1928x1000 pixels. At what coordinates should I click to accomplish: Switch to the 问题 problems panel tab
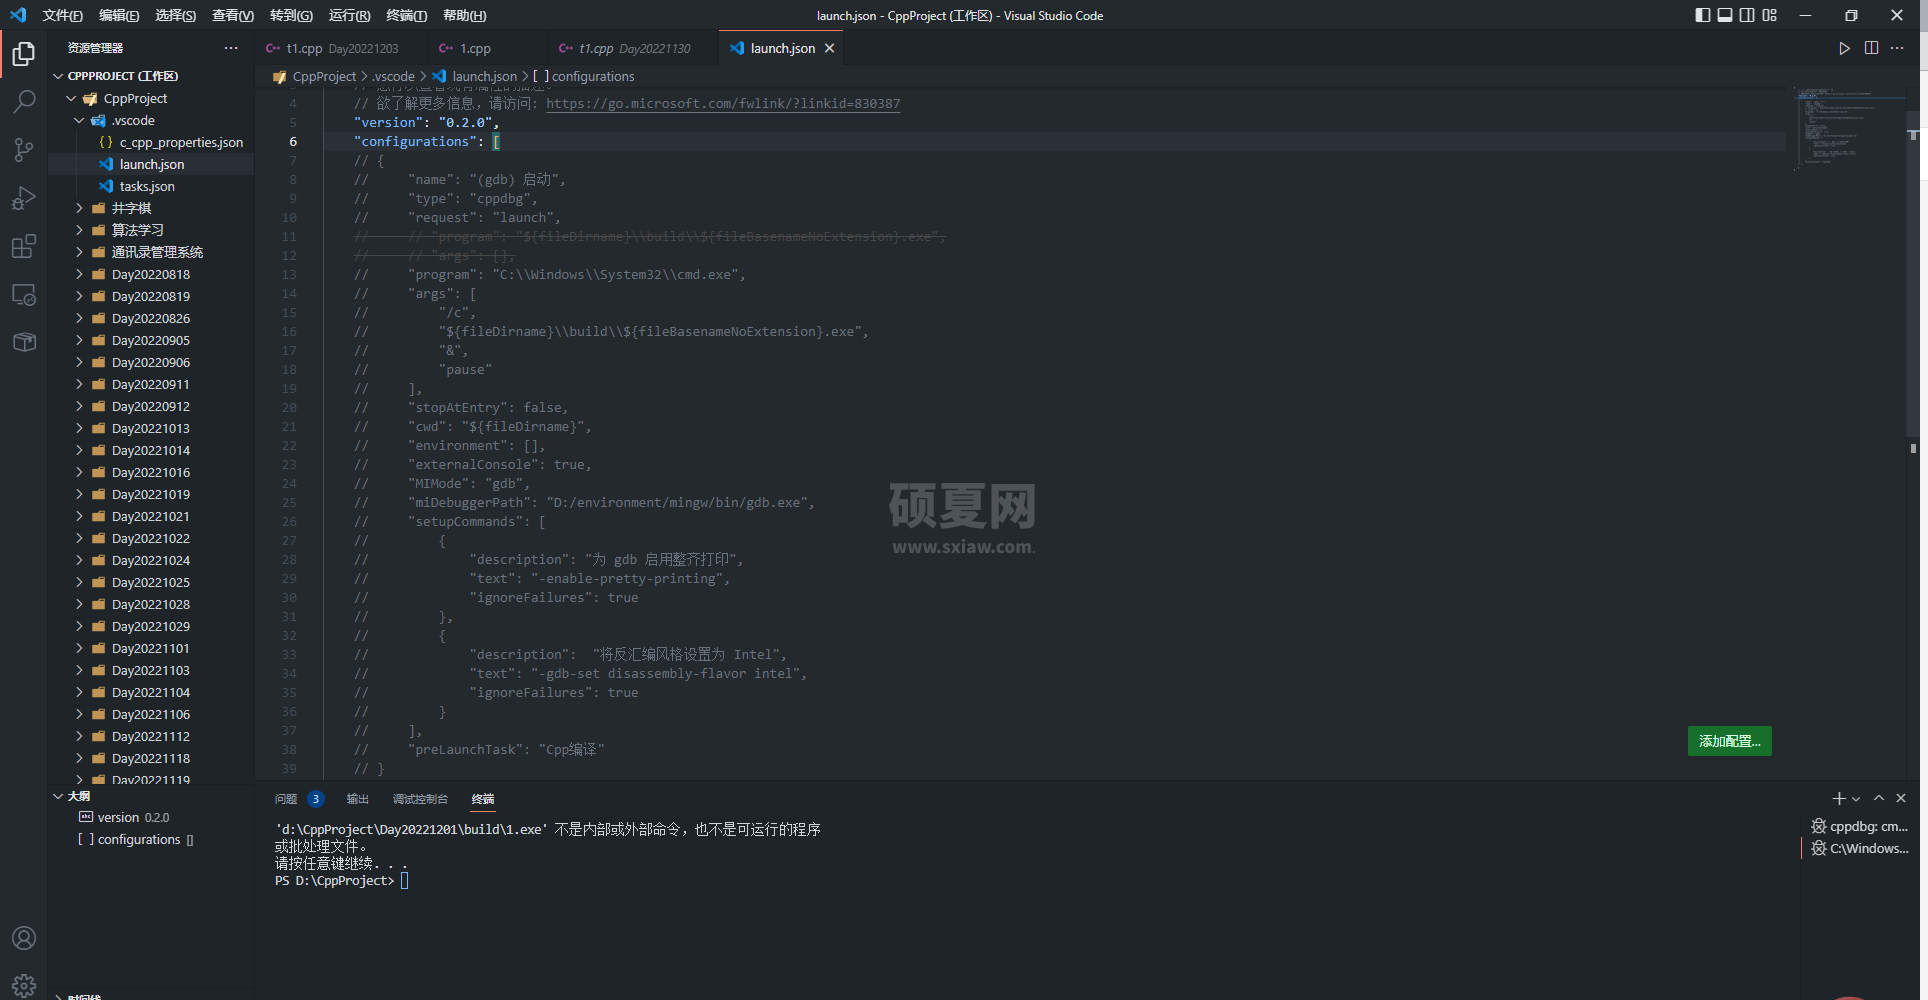click(x=298, y=799)
